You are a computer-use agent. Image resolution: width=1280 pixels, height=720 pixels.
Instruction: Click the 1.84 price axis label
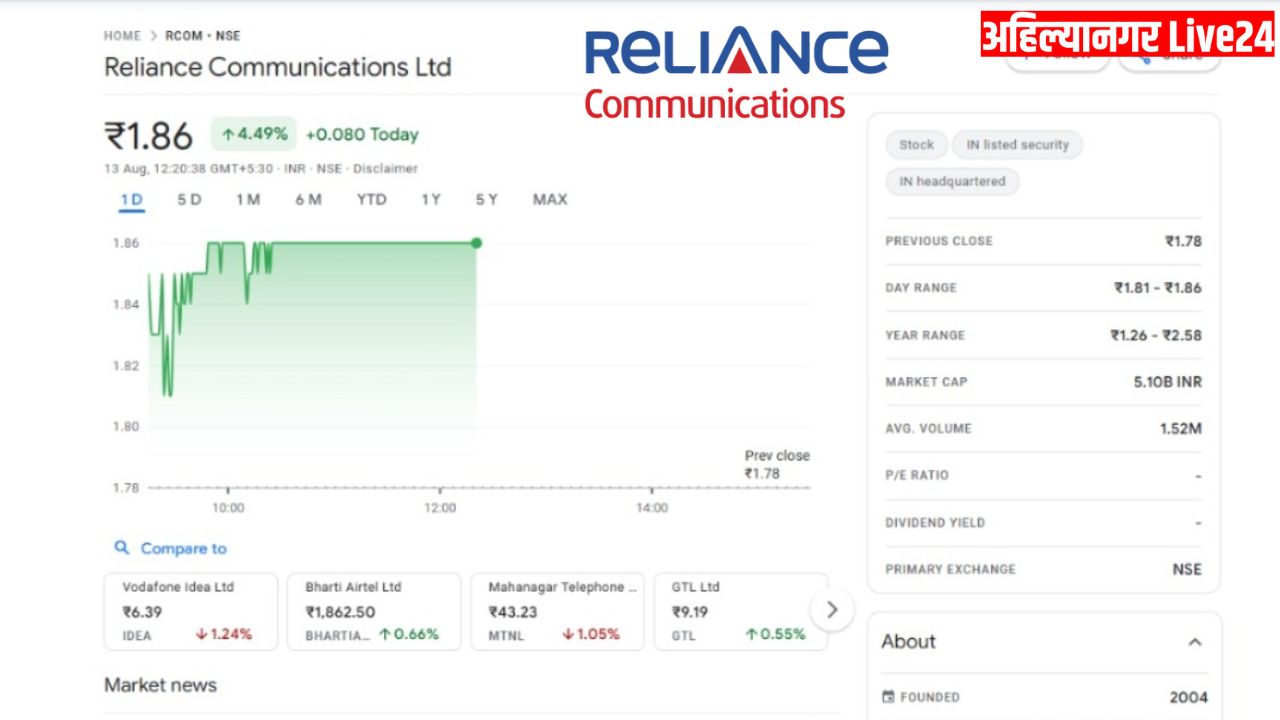125,304
